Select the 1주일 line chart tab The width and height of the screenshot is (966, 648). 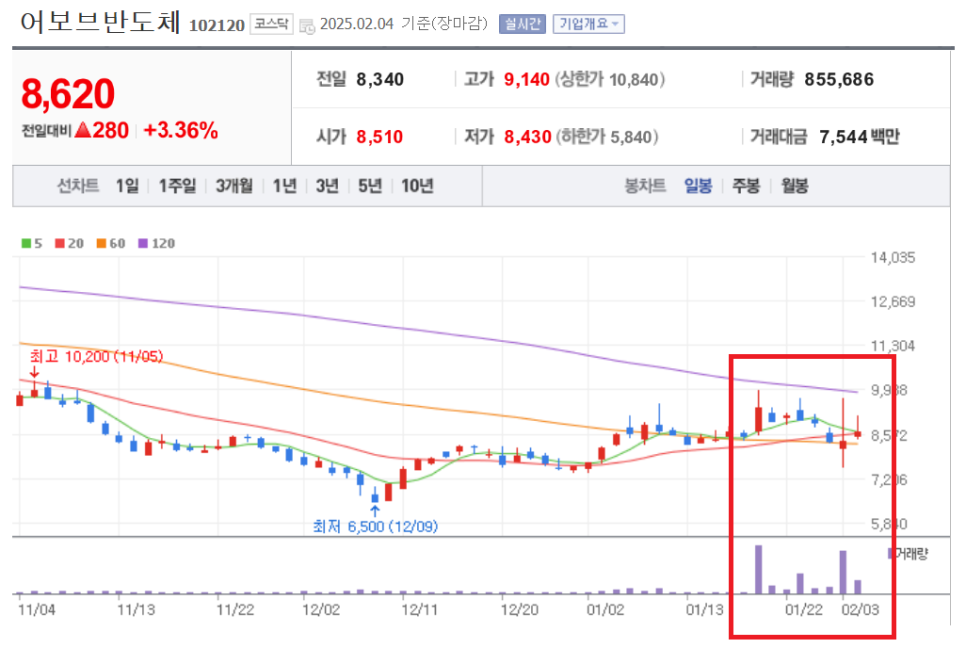click(177, 185)
